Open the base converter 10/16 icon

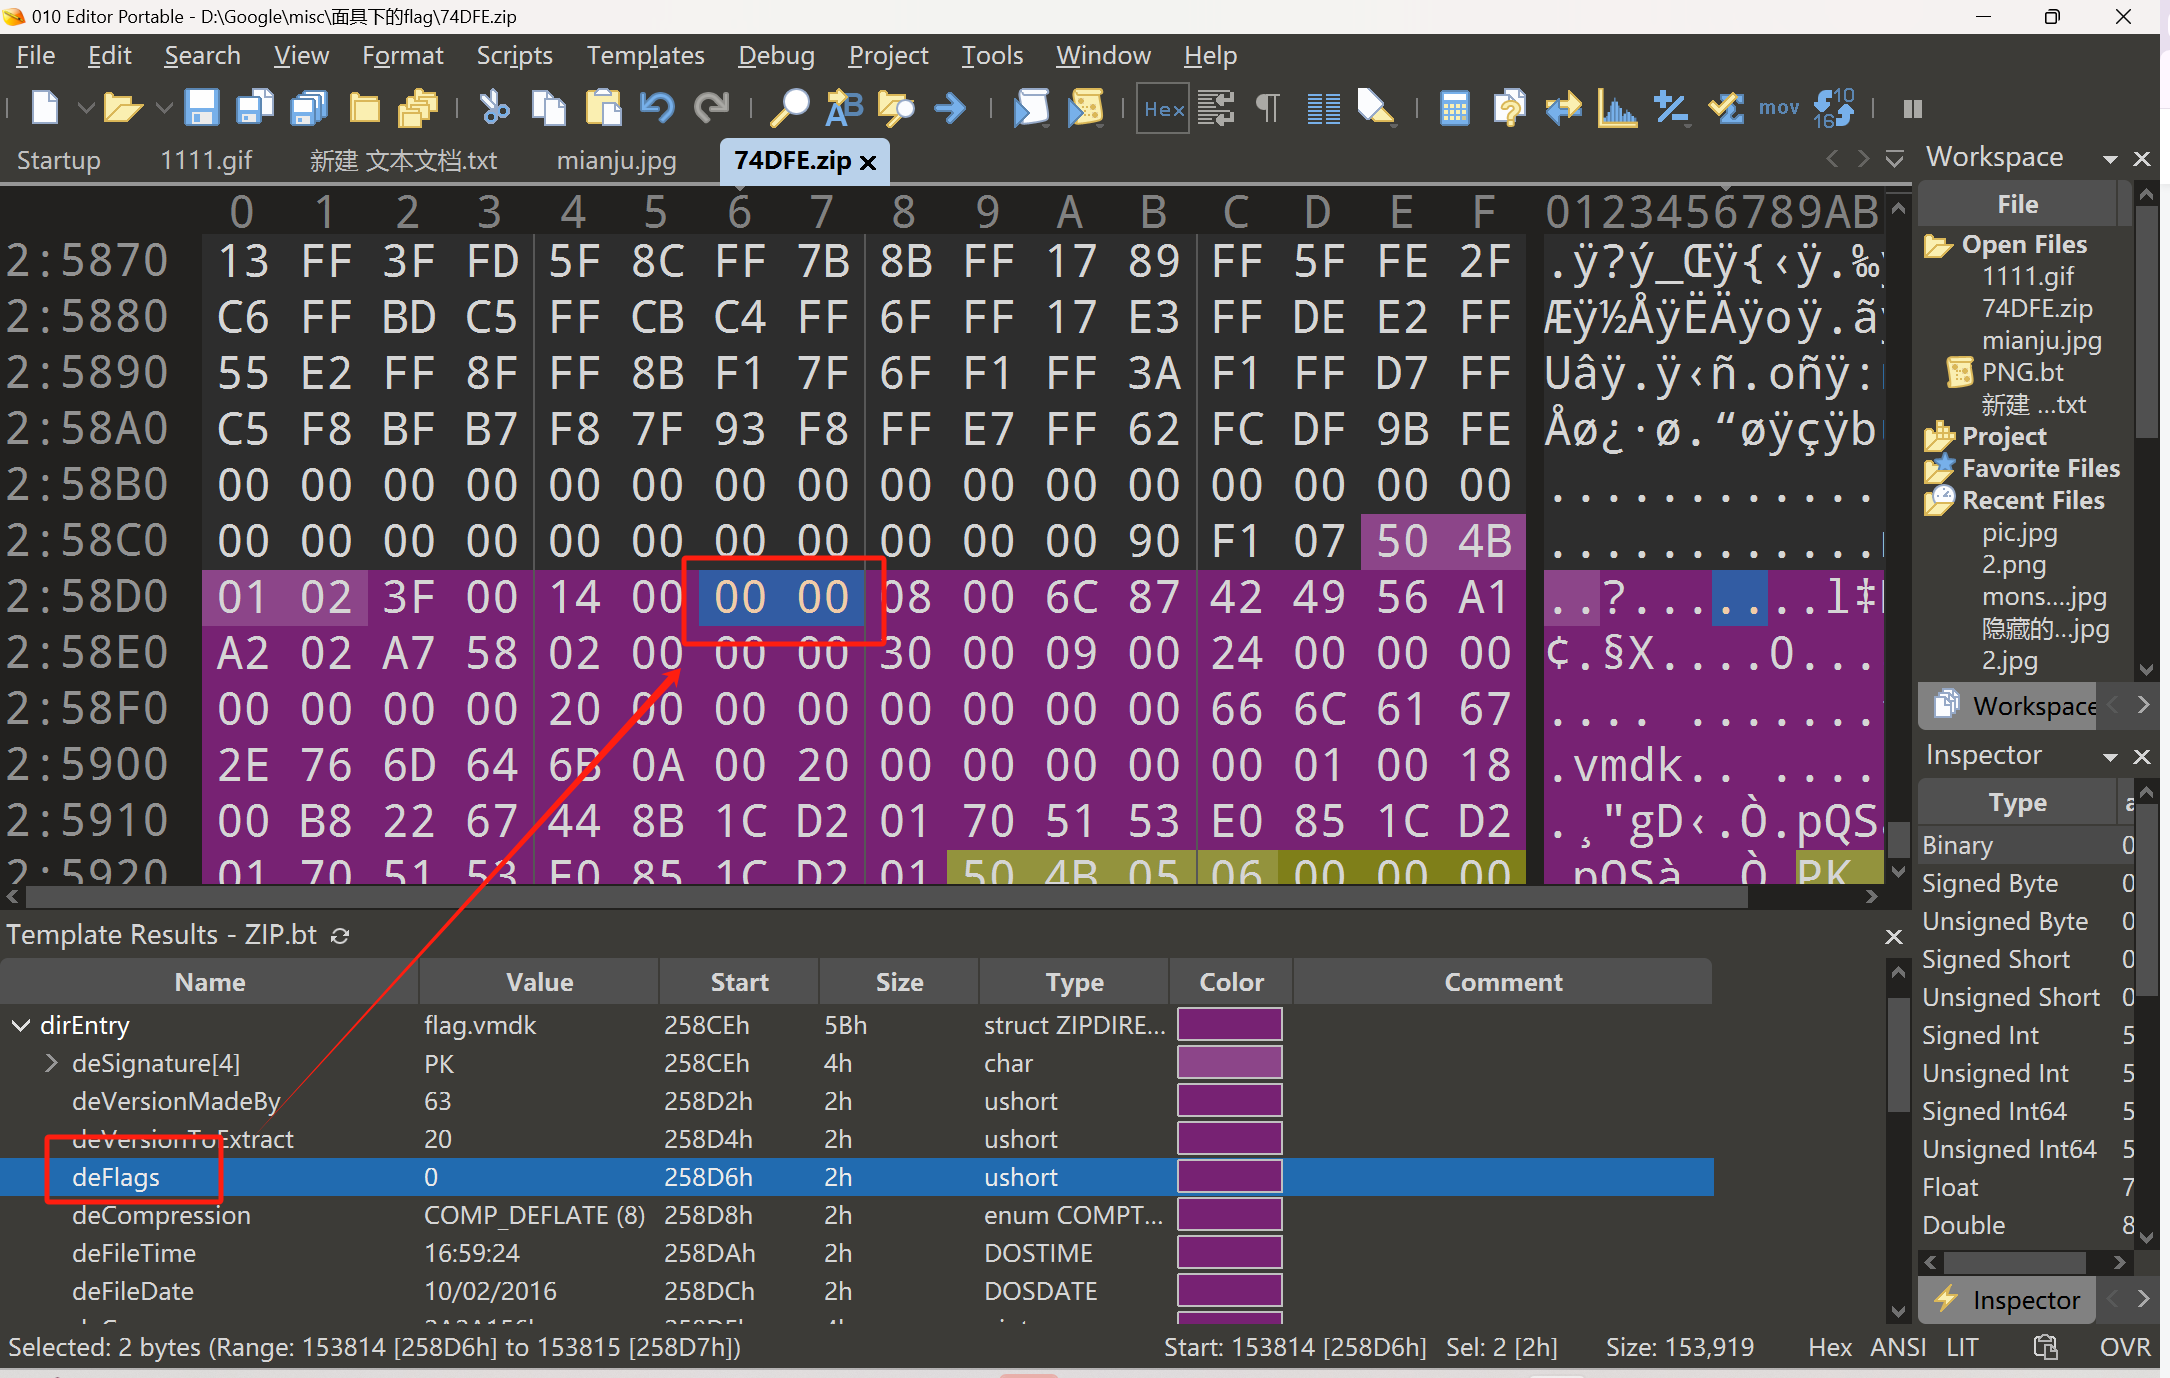tap(1833, 108)
